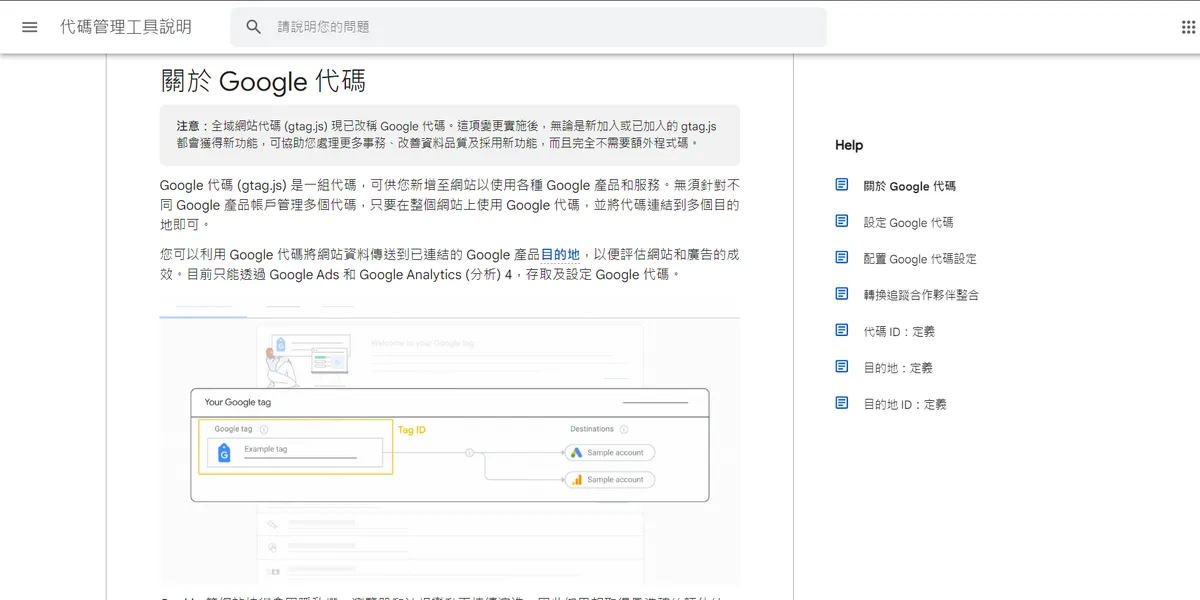Viewport: 1200px width, 600px height.
Task: Open the 目的地 ID：定義 sidebar link
Action: tap(905, 404)
